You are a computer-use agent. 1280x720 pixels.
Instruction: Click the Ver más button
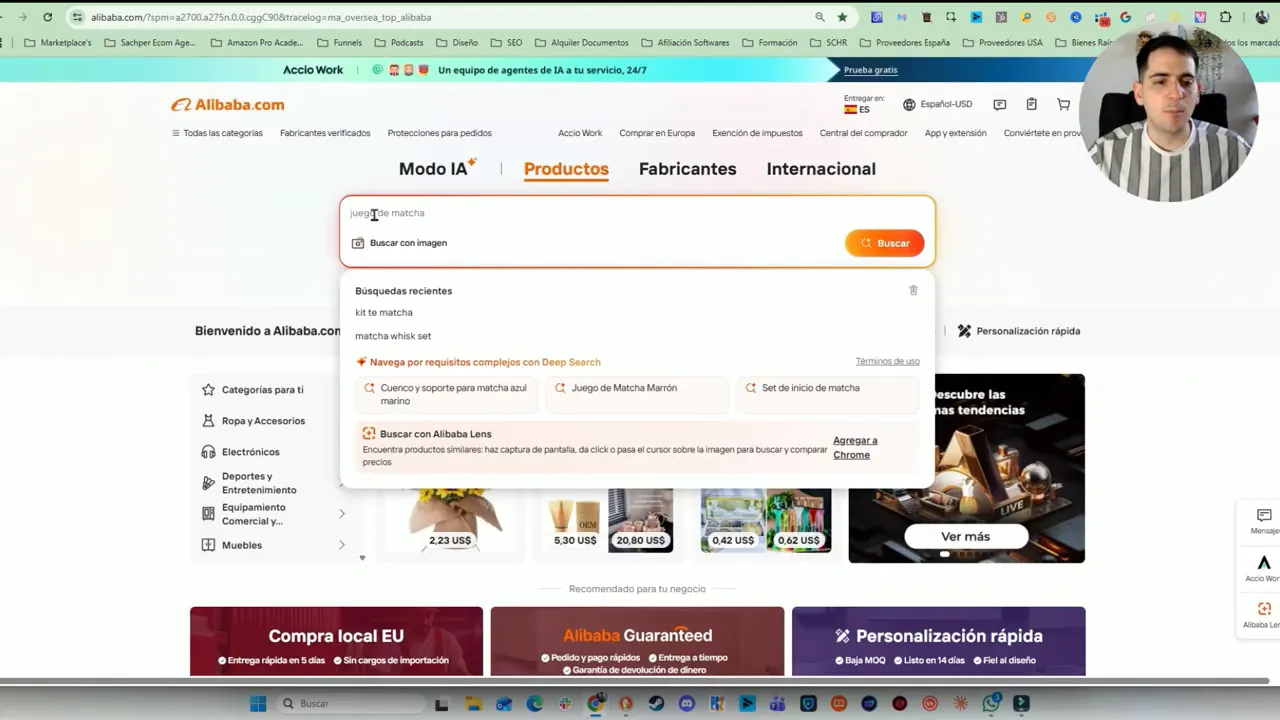(x=966, y=537)
